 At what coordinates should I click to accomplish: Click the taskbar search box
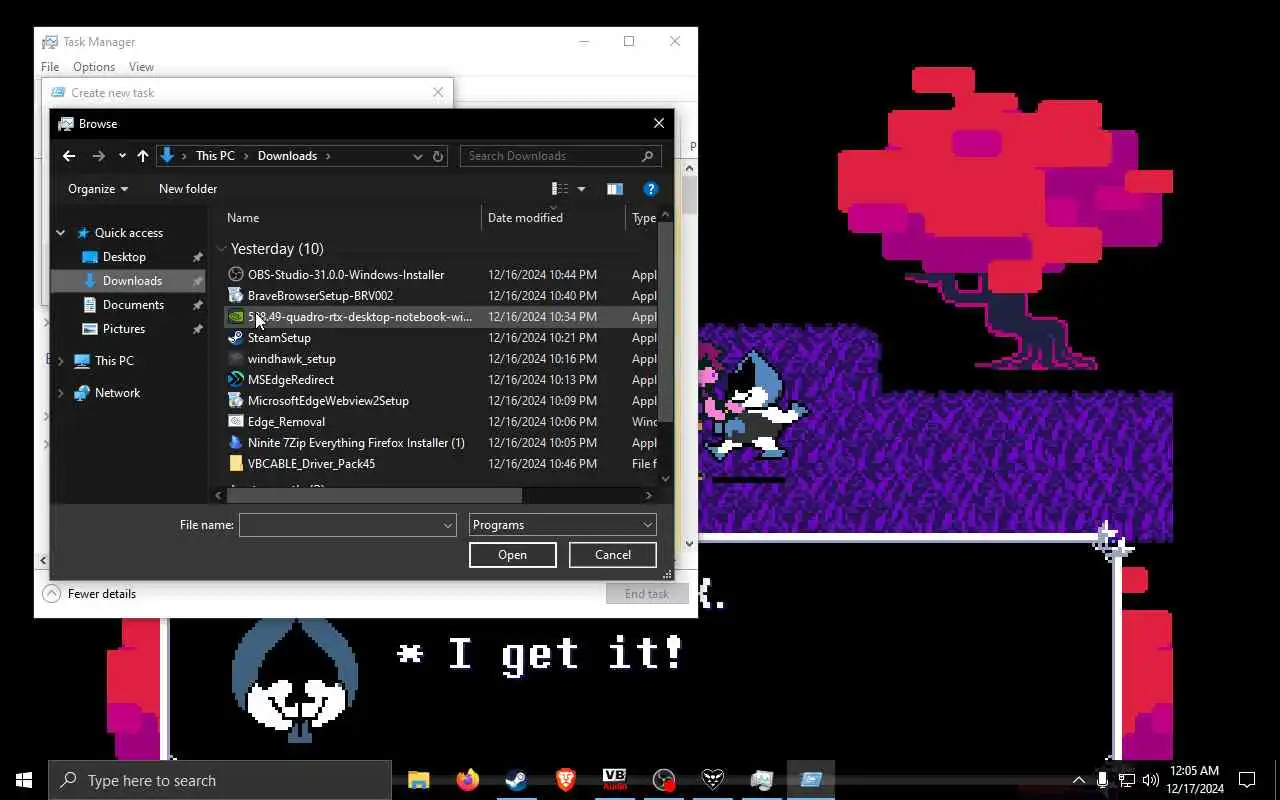[x=220, y=780]
